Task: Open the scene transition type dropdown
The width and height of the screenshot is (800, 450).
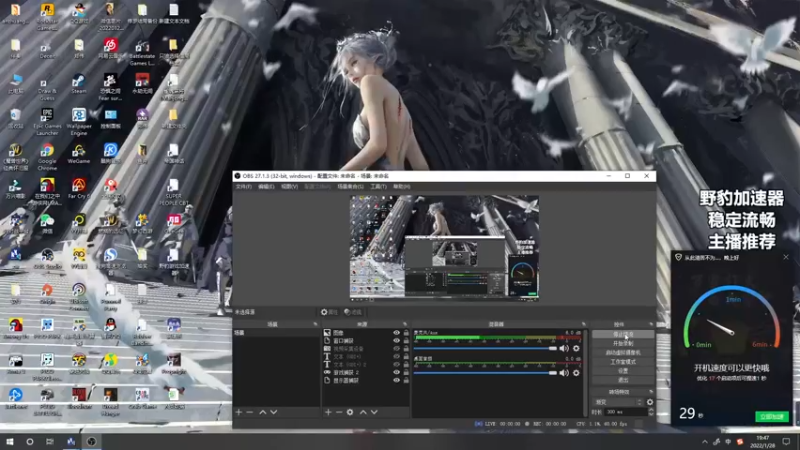Action: (x=616, y=402)
